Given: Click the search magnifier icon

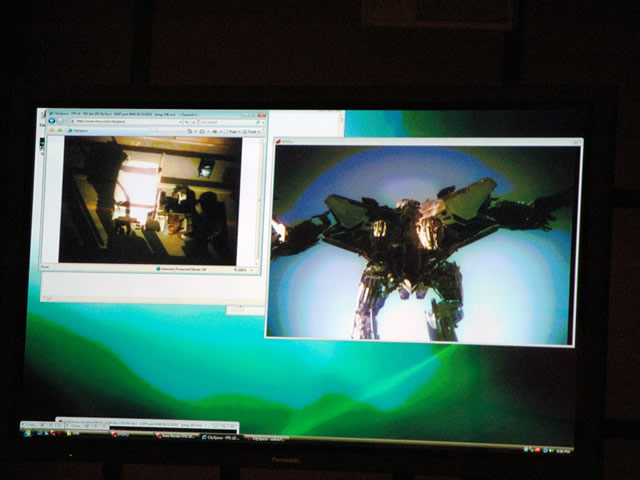Looking at the screenshot, I should 258,122.
